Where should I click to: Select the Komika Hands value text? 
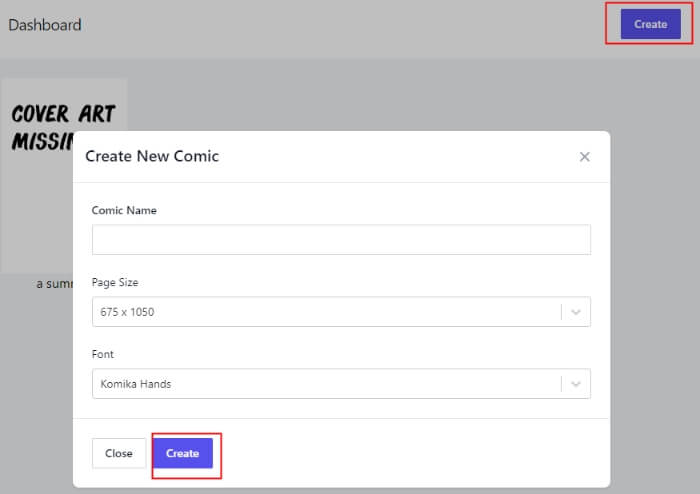(x=136, y=384)
